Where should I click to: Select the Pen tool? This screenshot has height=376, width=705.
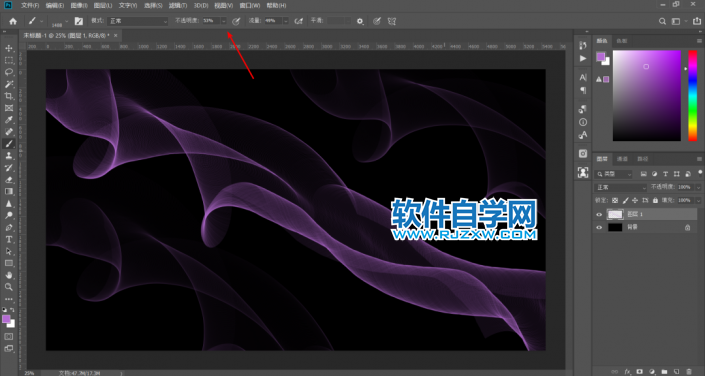click(9, 227)
